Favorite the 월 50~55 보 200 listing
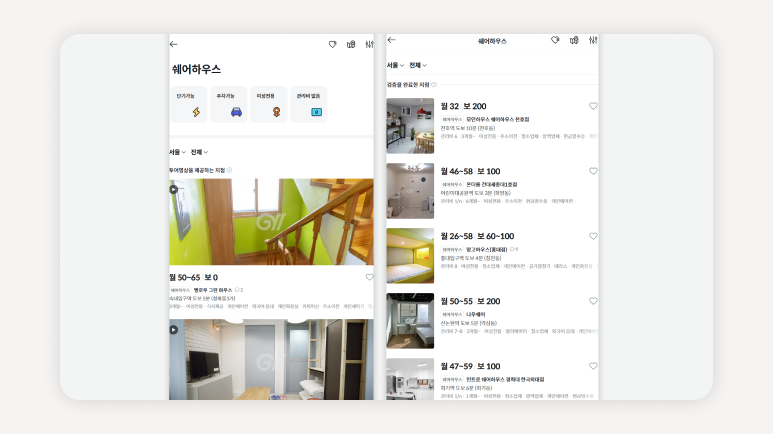Viewport: 773px width, 434px height. tap(593, 301)
